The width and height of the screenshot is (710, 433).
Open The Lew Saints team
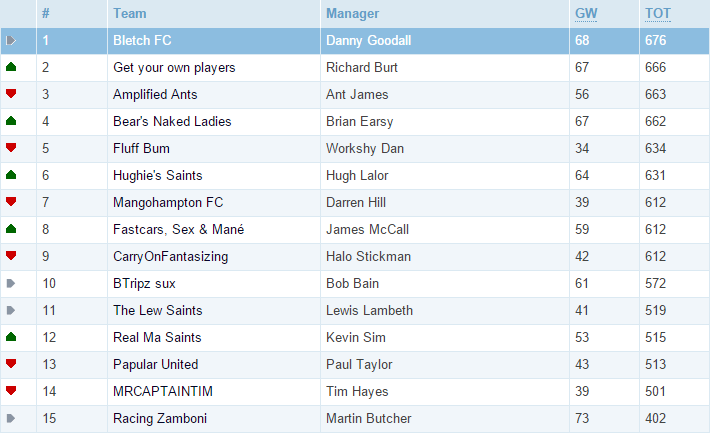pos(158,310)
